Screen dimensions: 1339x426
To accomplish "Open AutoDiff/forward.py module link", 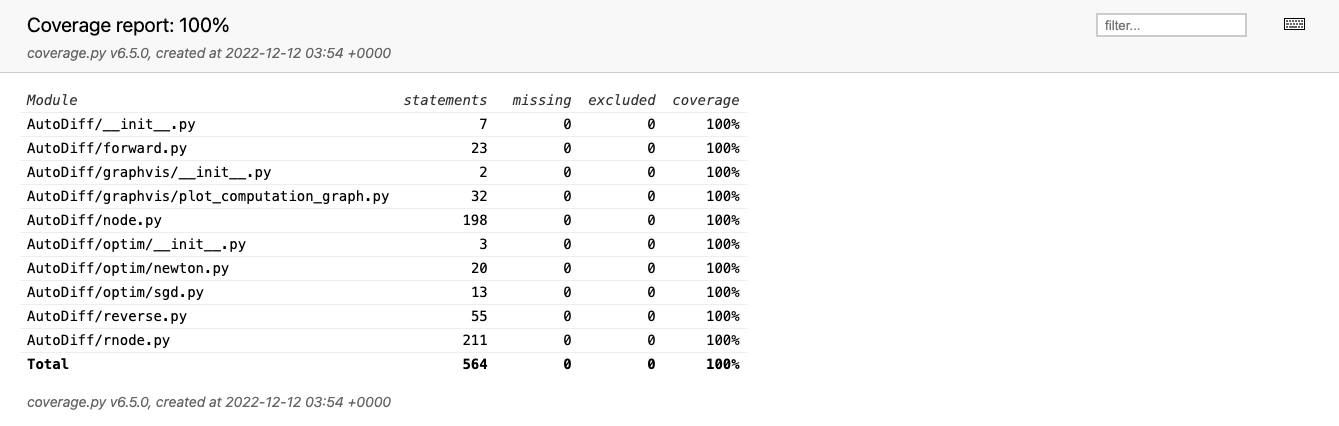I will 106,148.
